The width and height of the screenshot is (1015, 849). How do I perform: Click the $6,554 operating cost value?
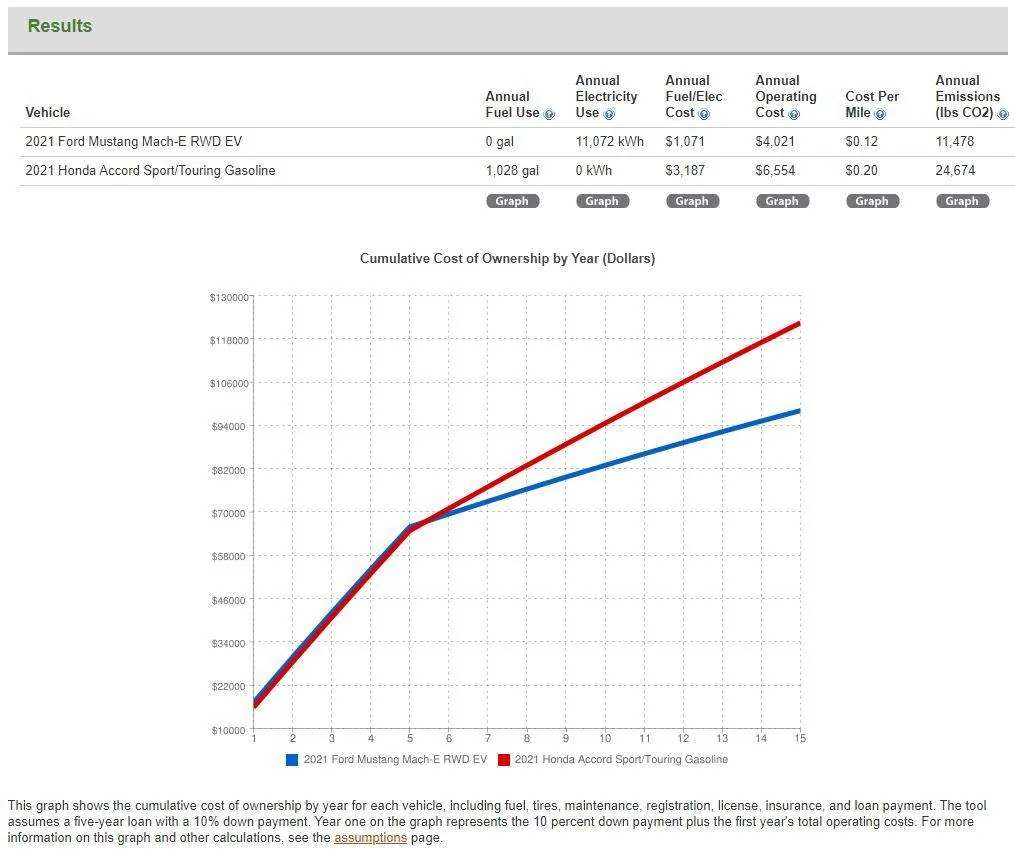(775, 171)
